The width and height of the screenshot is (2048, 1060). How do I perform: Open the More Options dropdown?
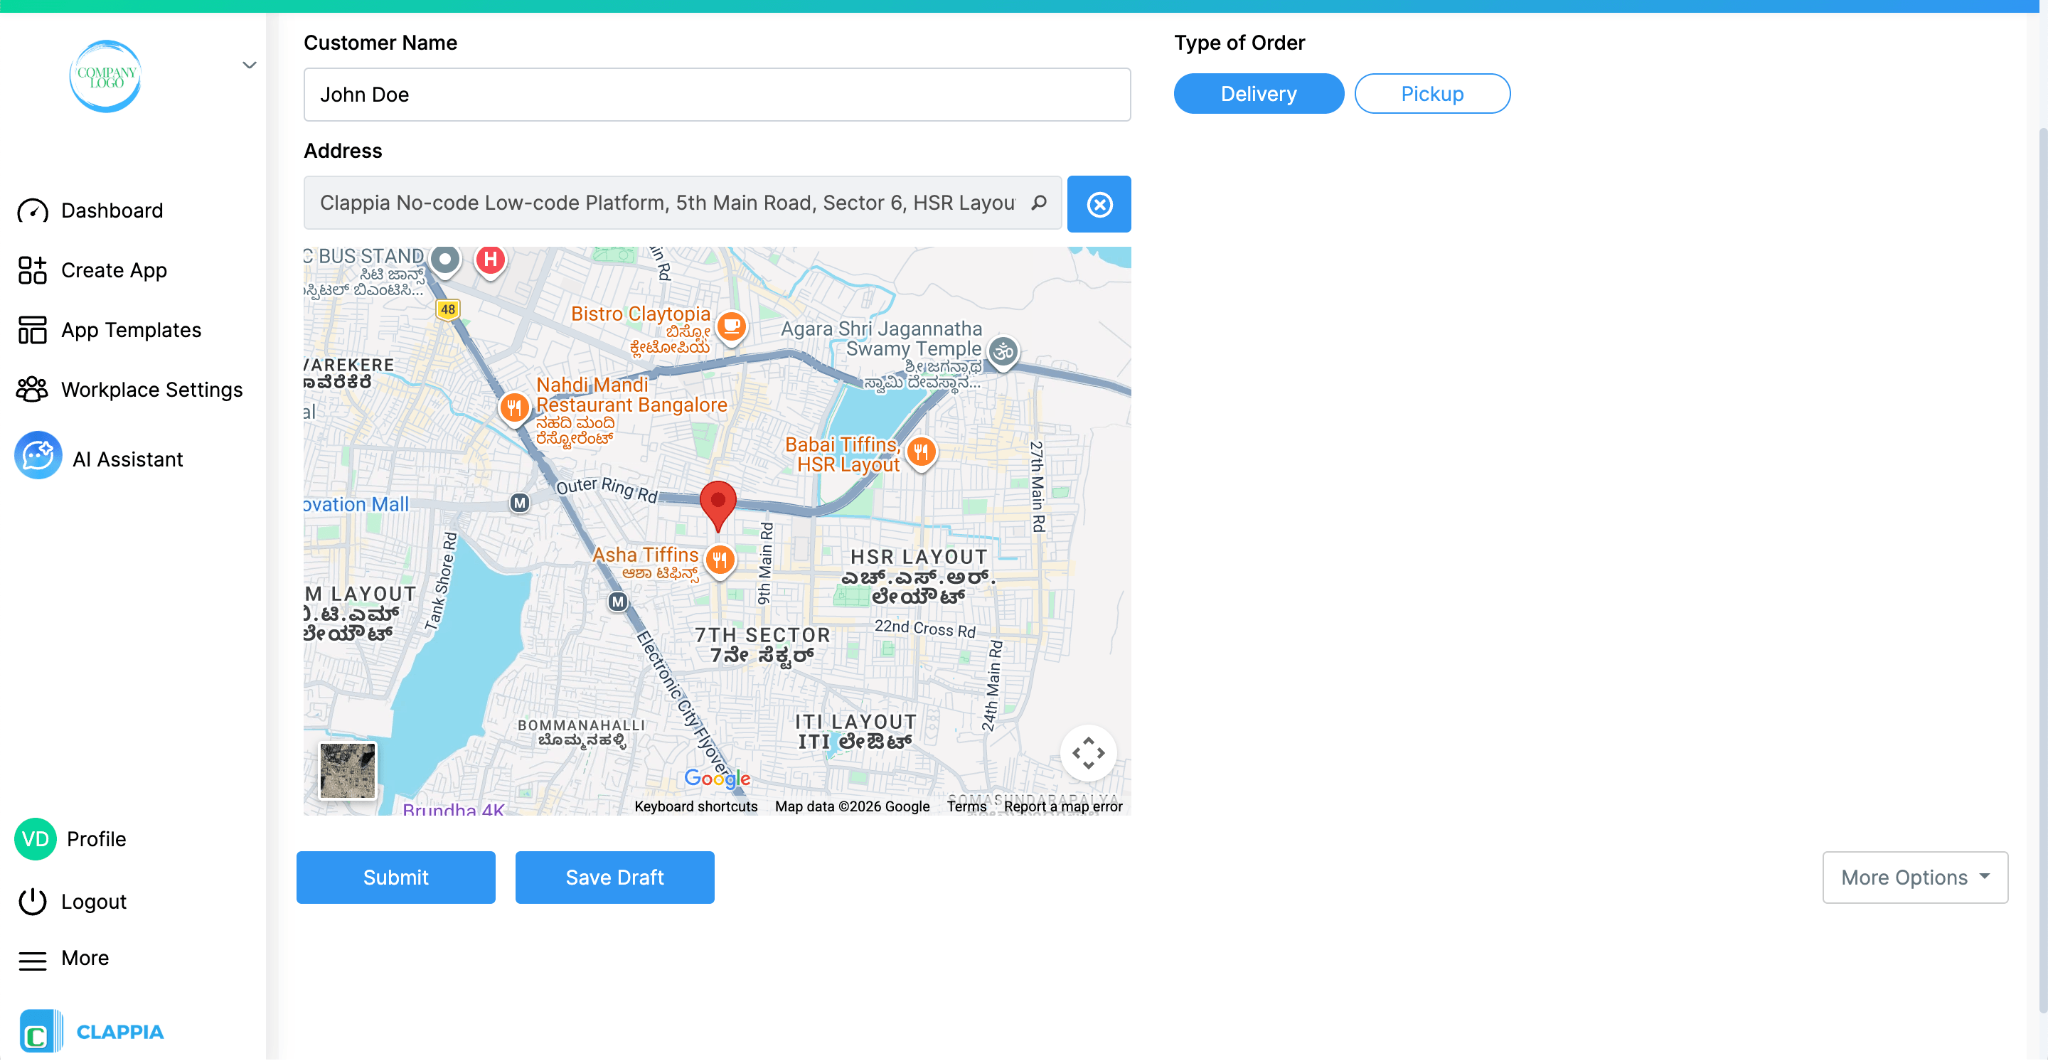point(1915,878)
